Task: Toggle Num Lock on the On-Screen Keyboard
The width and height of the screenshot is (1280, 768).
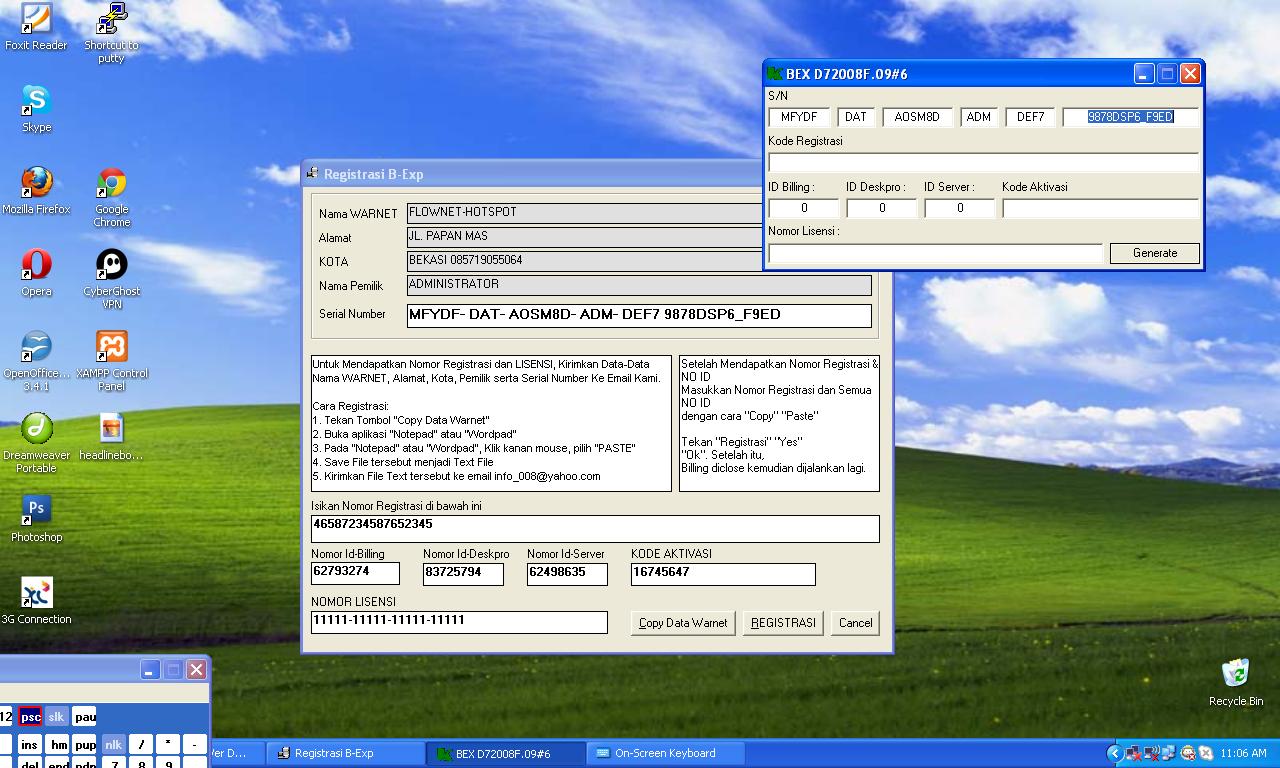Action: point(114,745)
